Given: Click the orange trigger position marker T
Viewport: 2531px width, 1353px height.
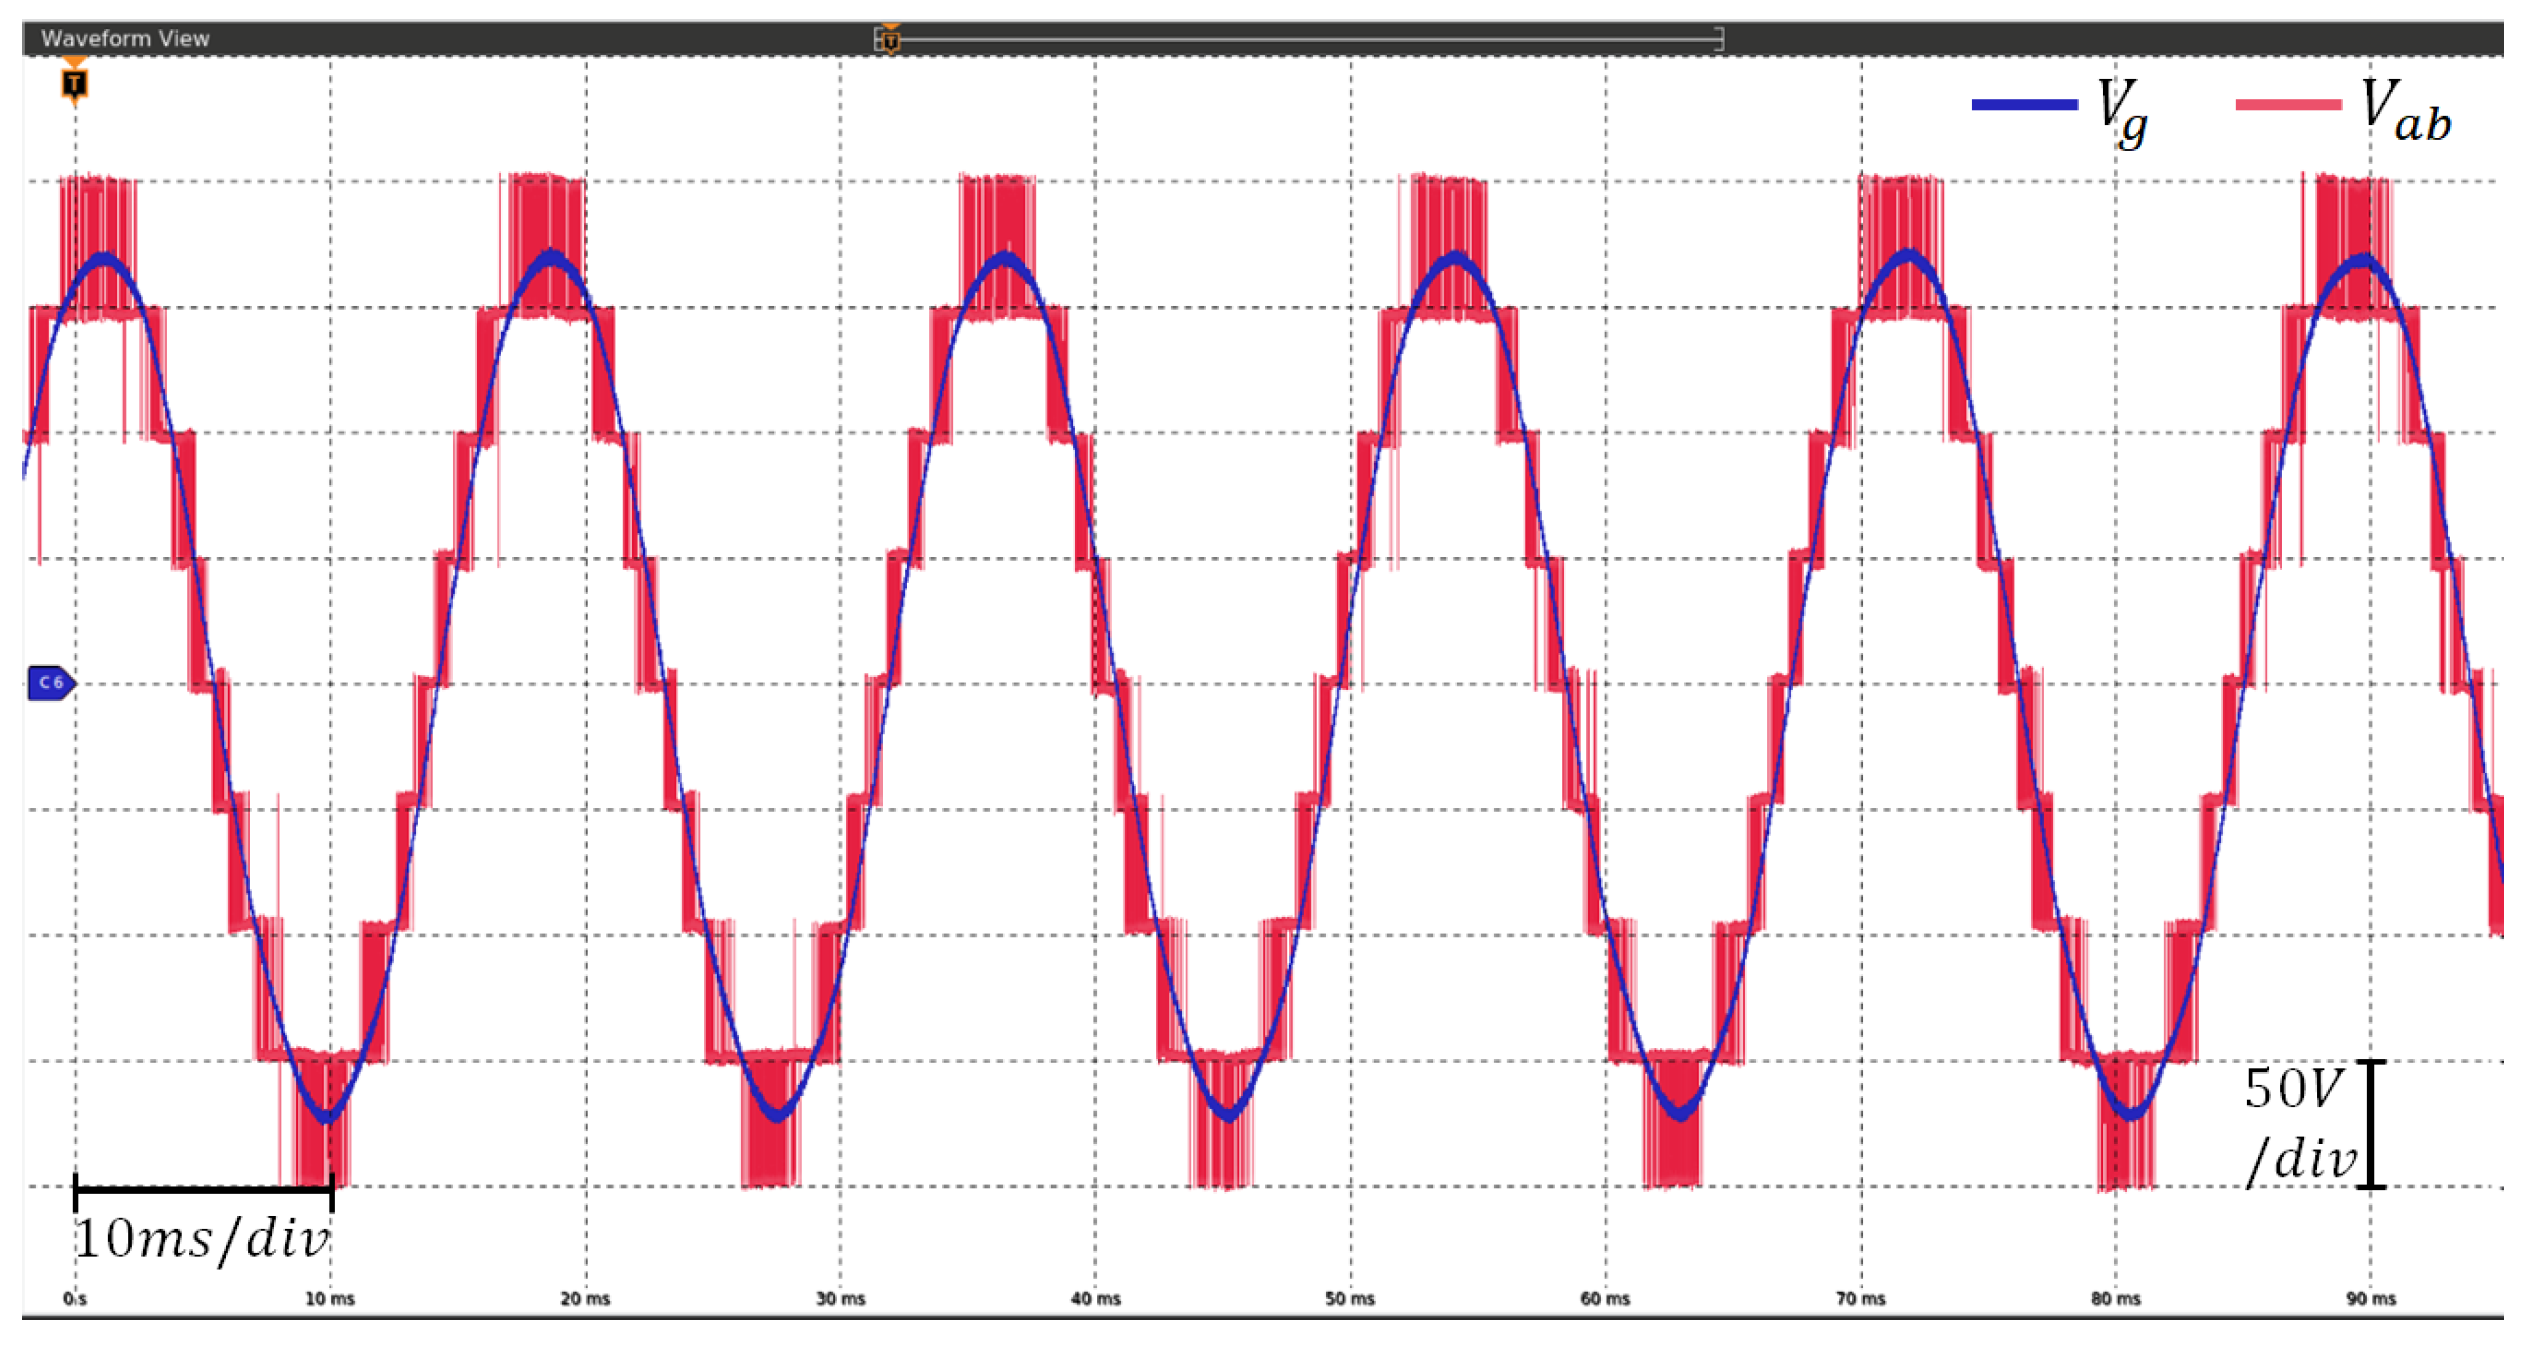Looking at the screenshot, I should 74,83.
